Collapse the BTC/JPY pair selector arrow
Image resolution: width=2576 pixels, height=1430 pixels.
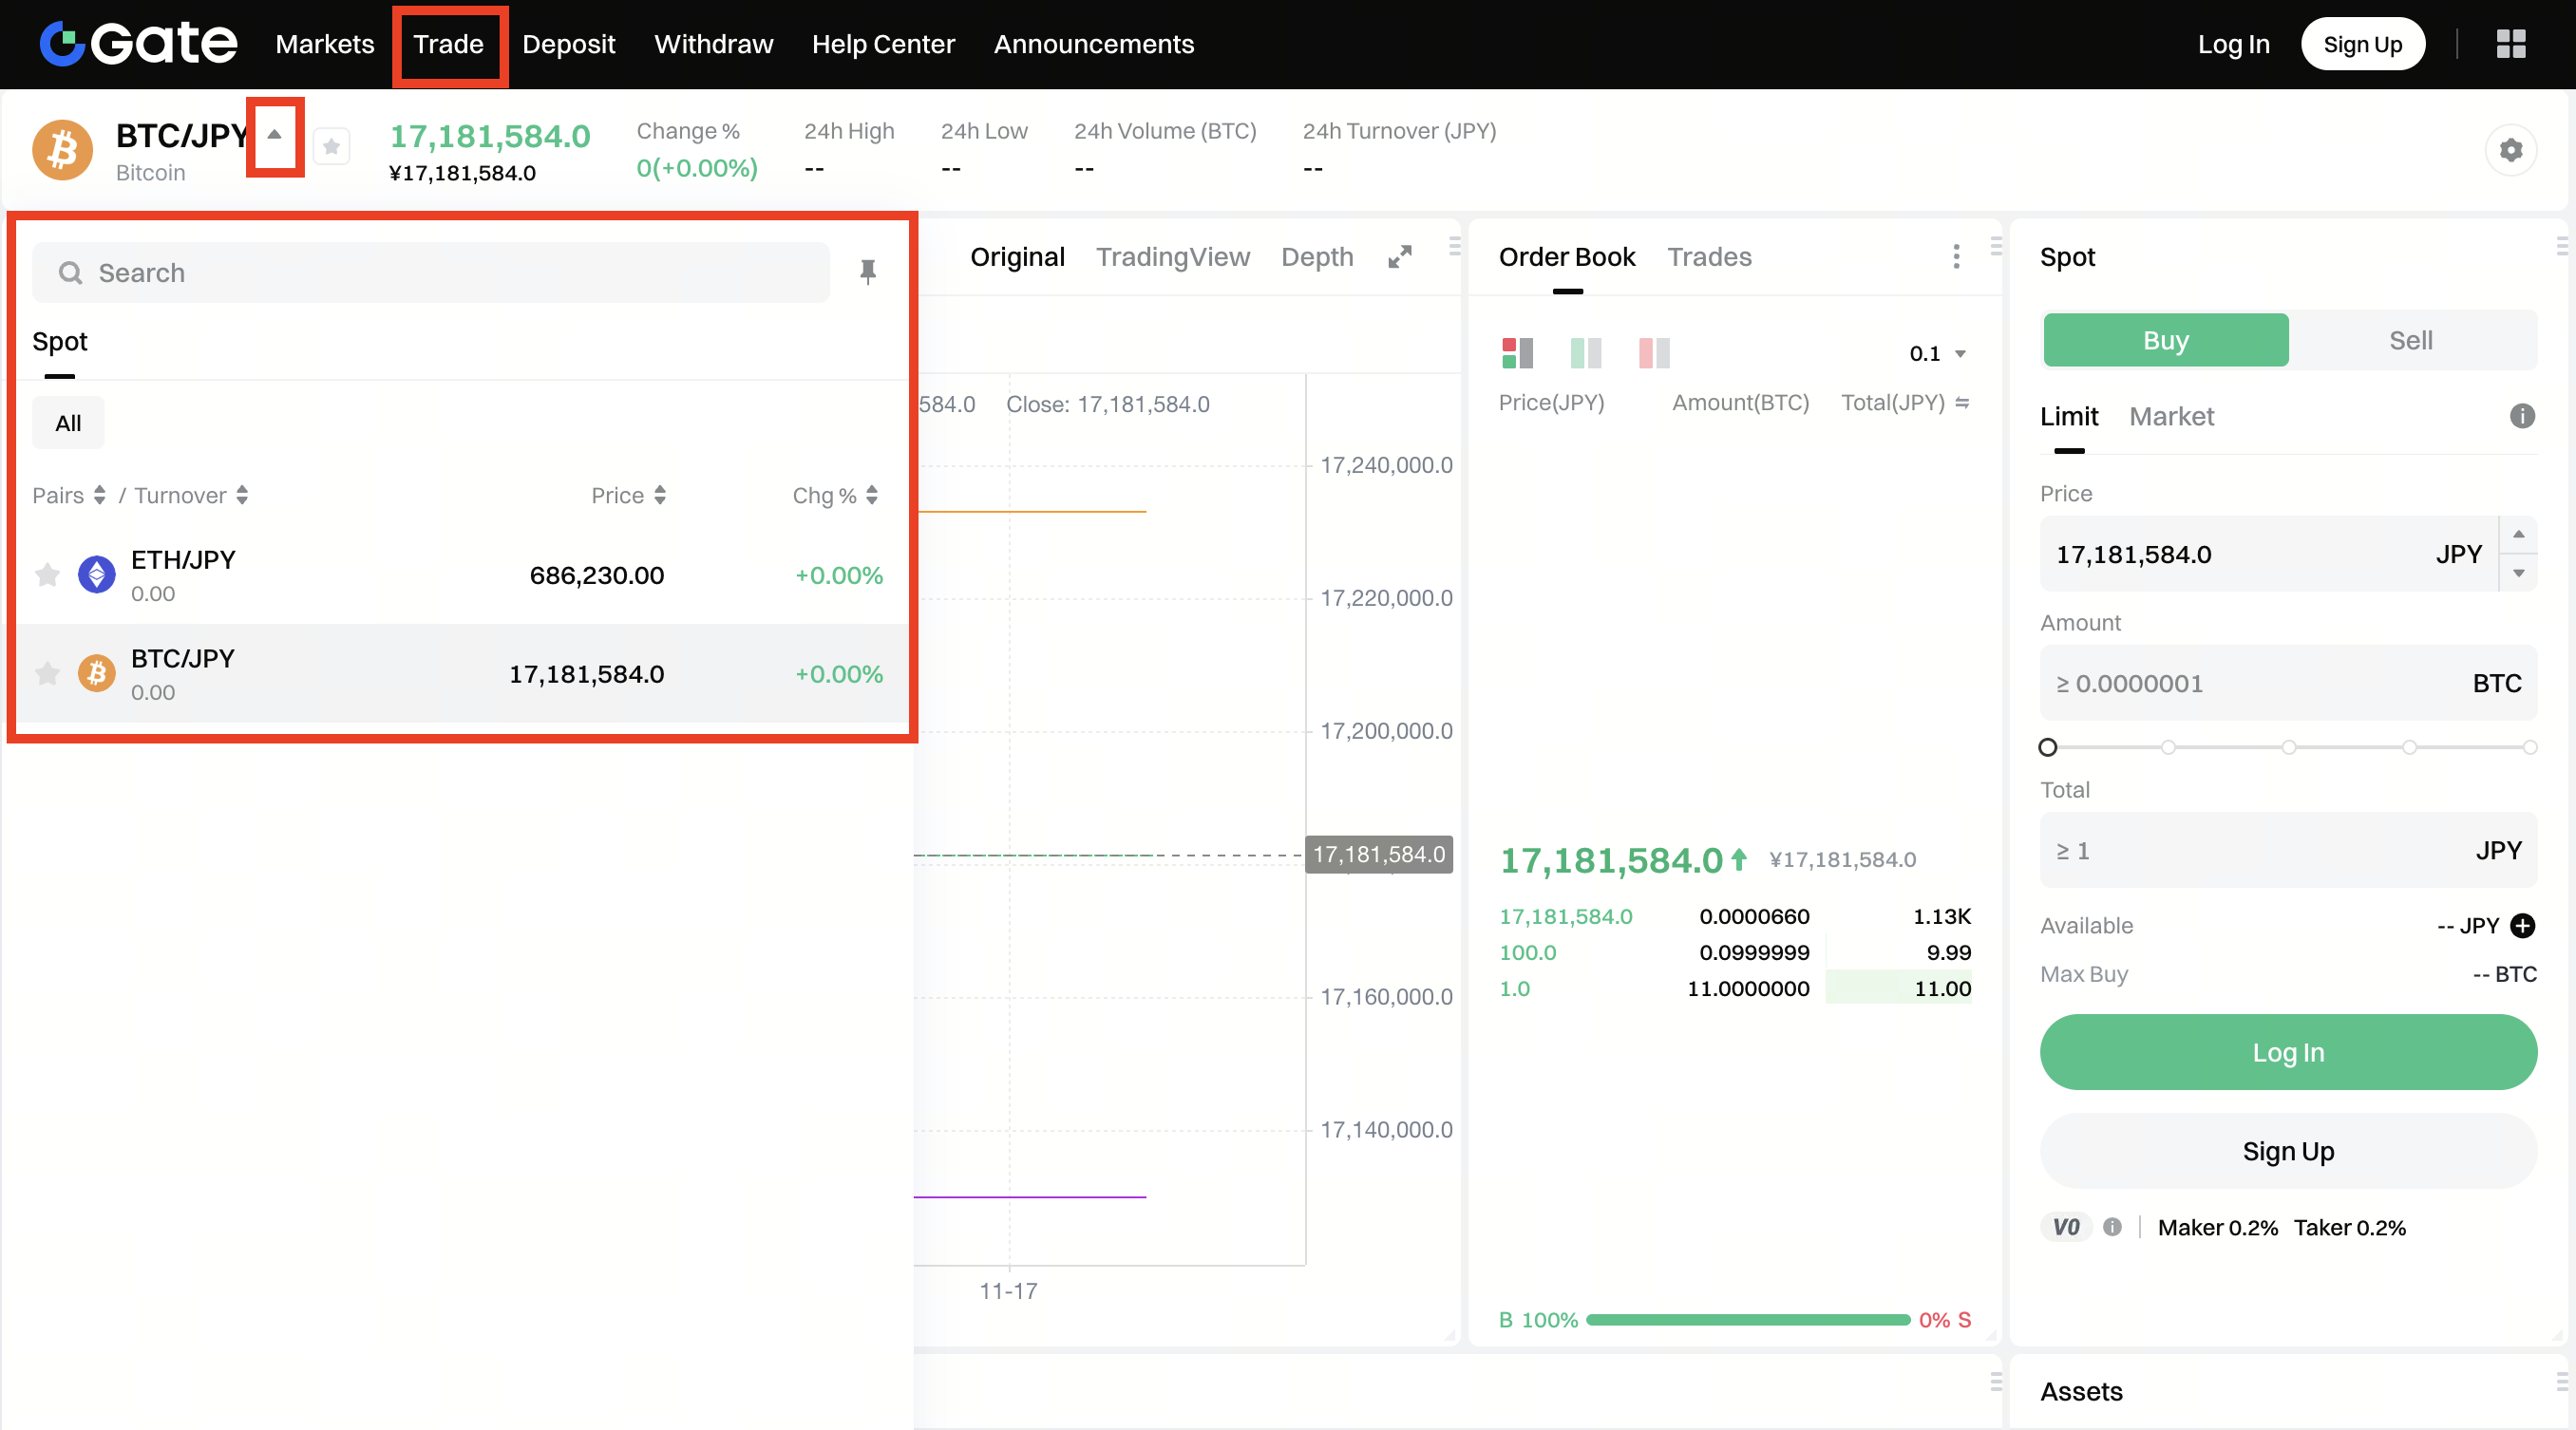(274, 135)
